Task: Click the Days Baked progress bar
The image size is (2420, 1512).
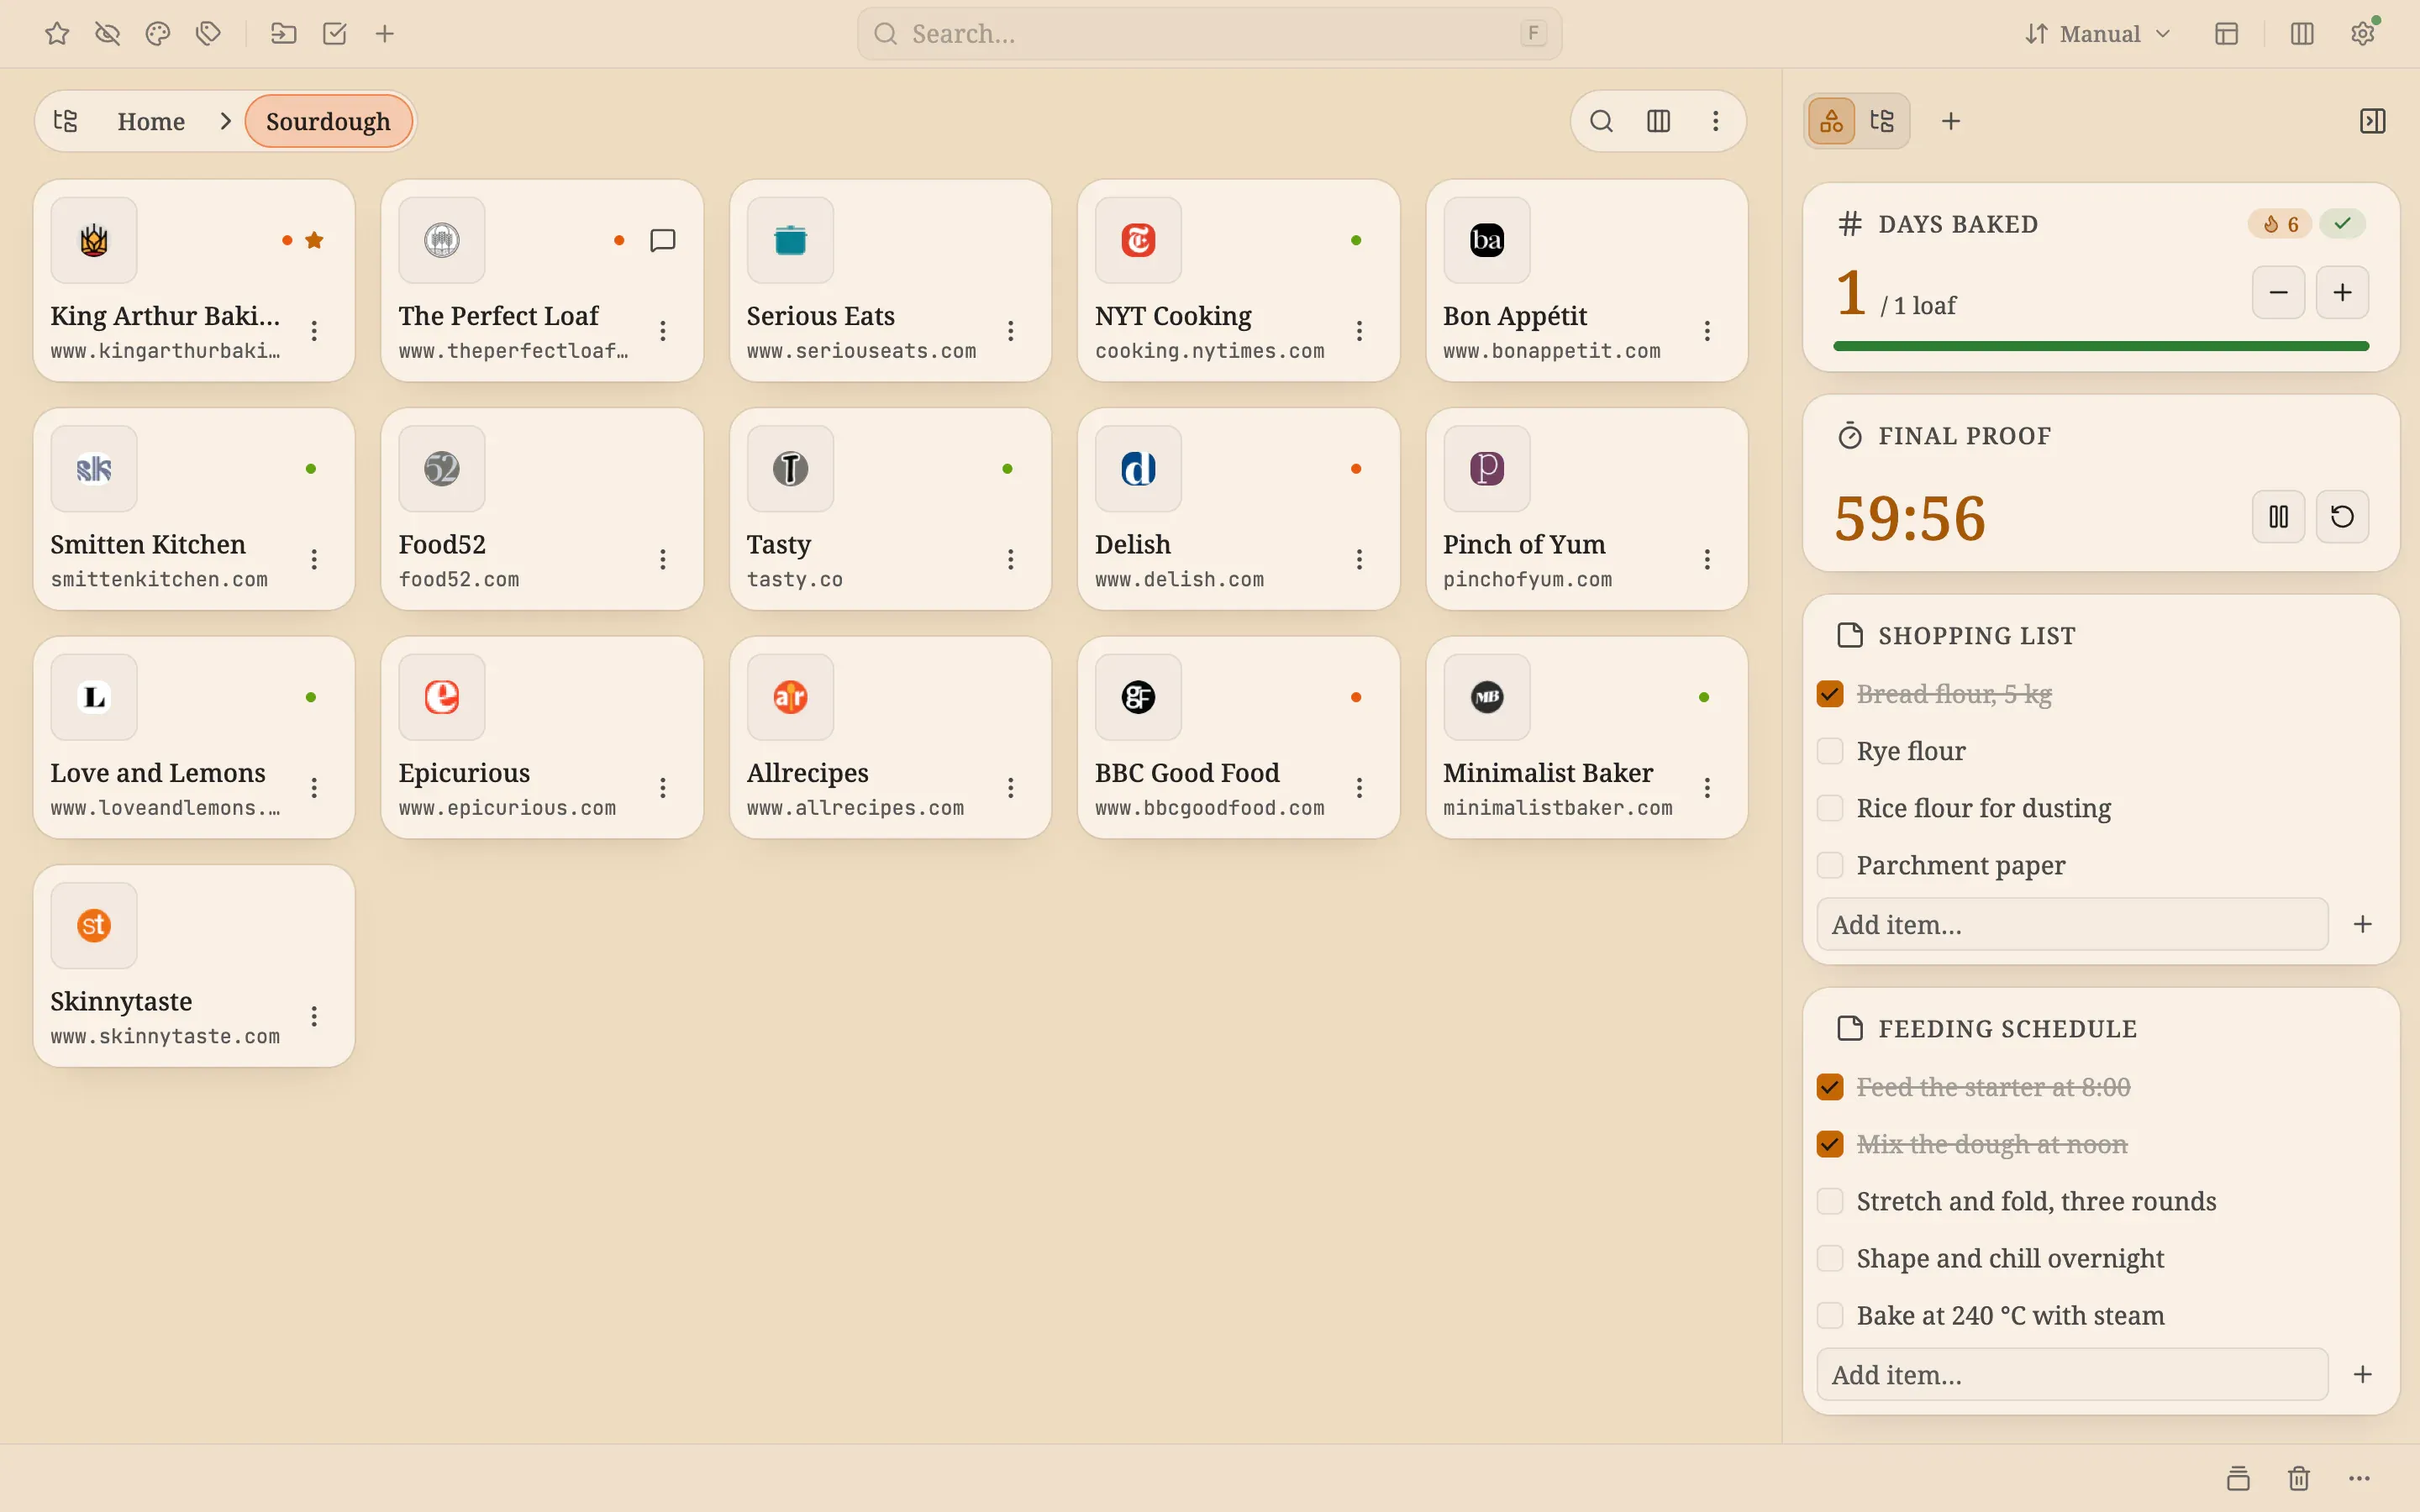Action: pyautogui.click(x=2101, y=346)
